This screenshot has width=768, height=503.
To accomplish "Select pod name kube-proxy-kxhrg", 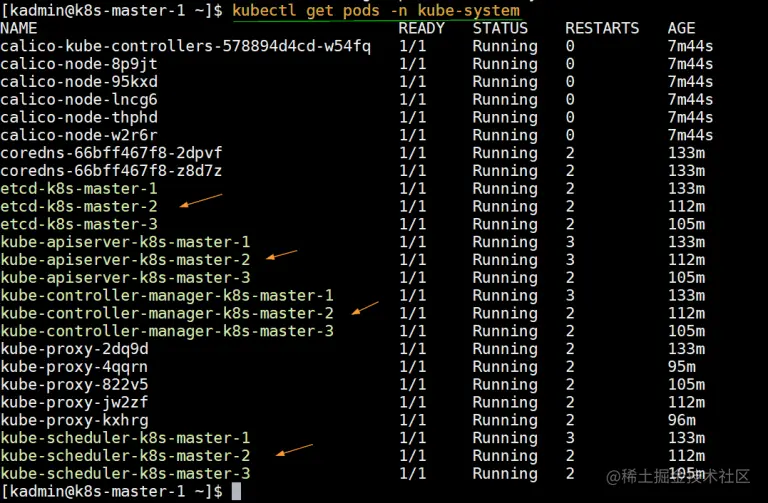I will click(74, 420).
